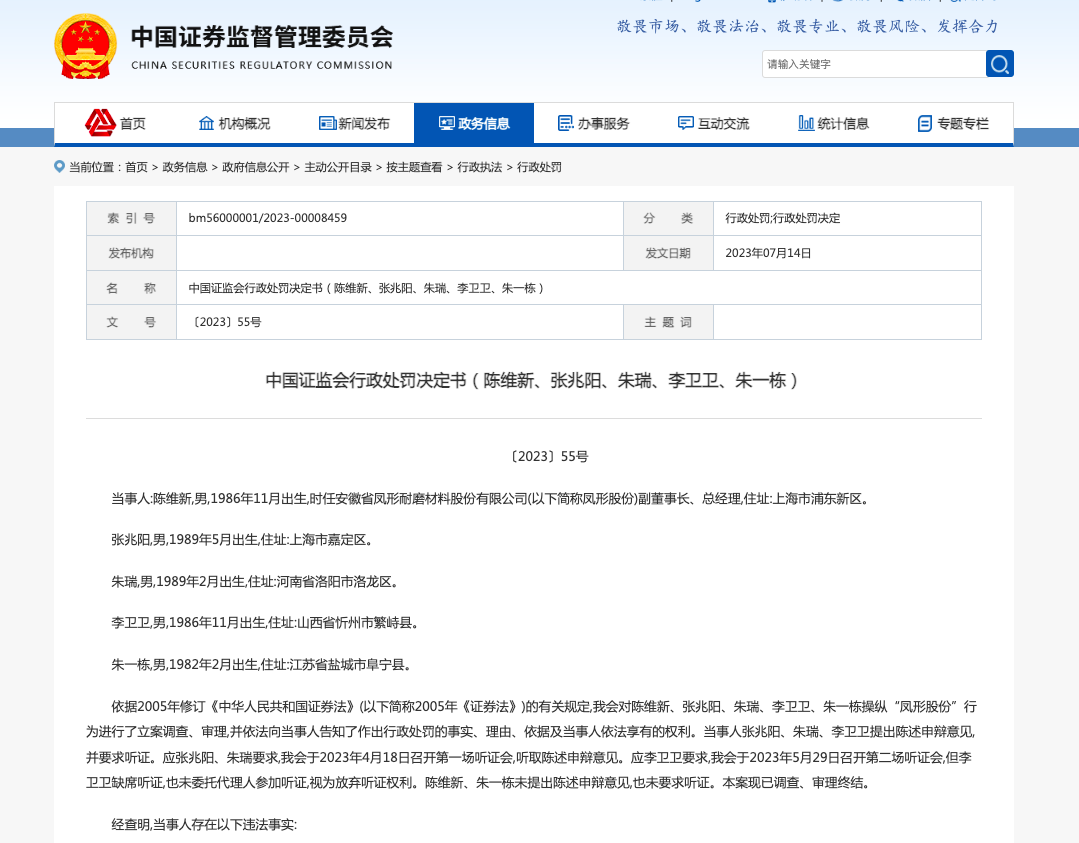The width and height of the screenshot is (1079, 843).
Task: Click the main decision title heading
Action: [532, 381]
